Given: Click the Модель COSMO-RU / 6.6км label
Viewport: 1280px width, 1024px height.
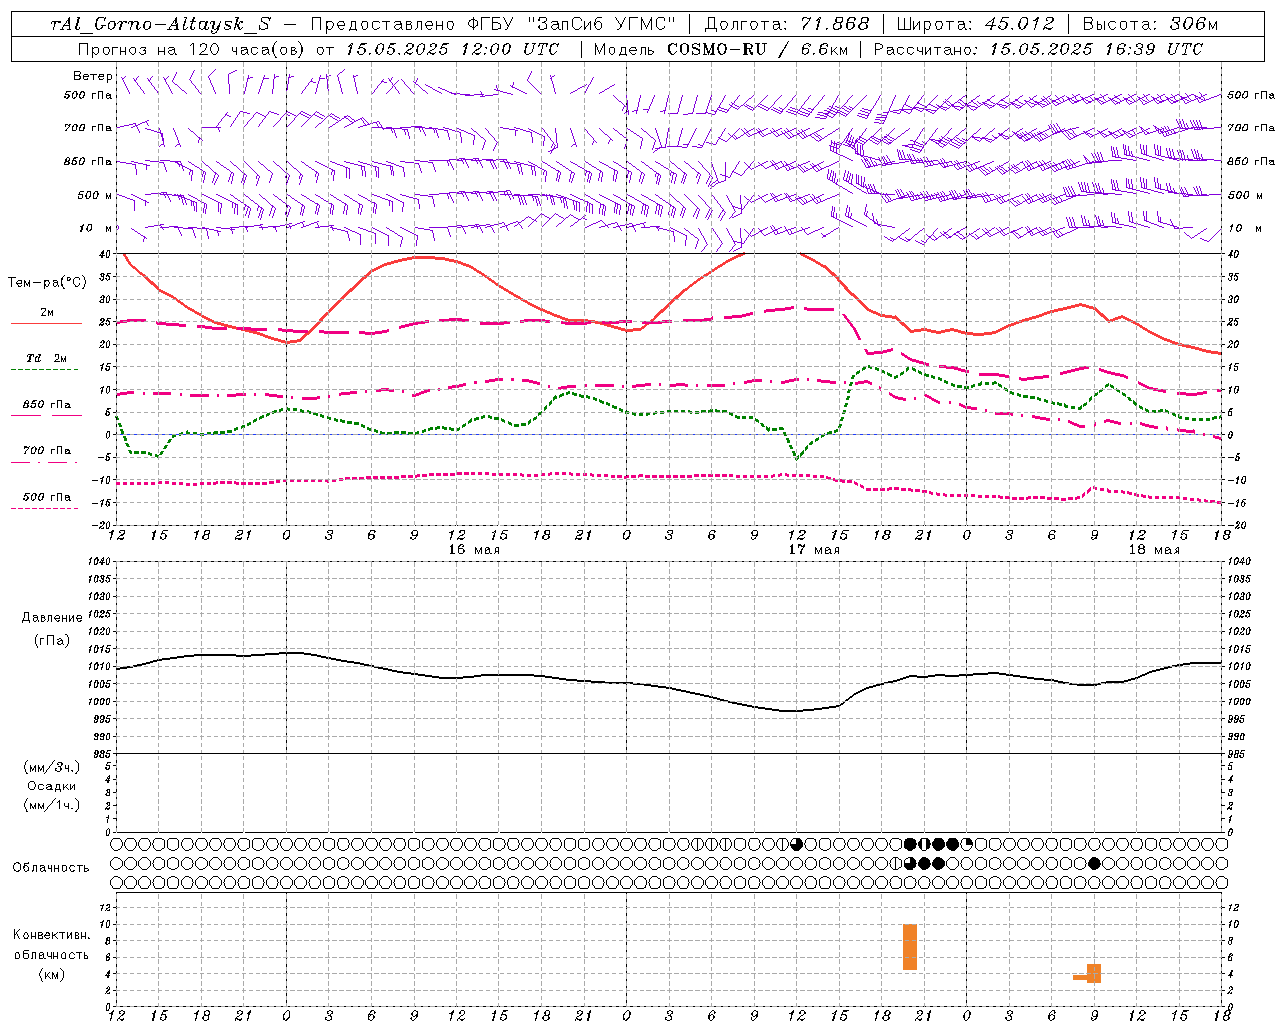Looking at the screenshot, I should (x=721, y=49).
